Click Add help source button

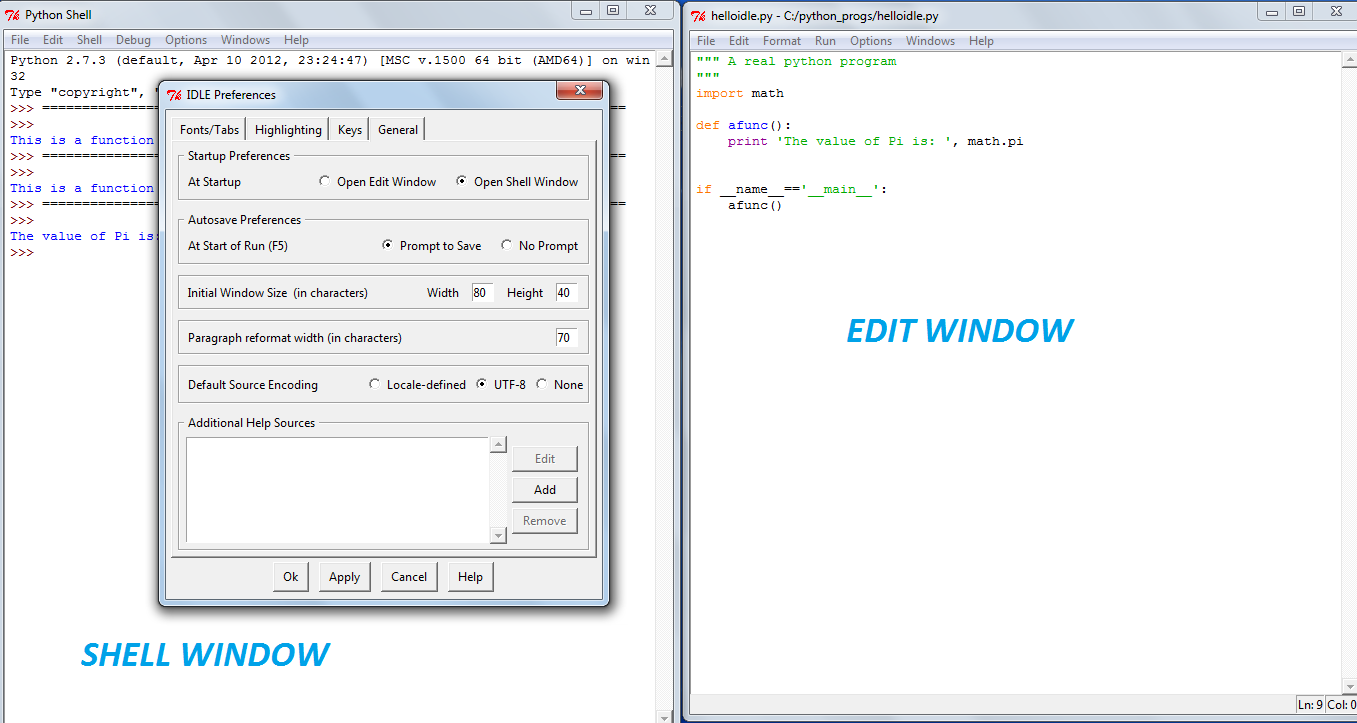[x=545, y=490]
